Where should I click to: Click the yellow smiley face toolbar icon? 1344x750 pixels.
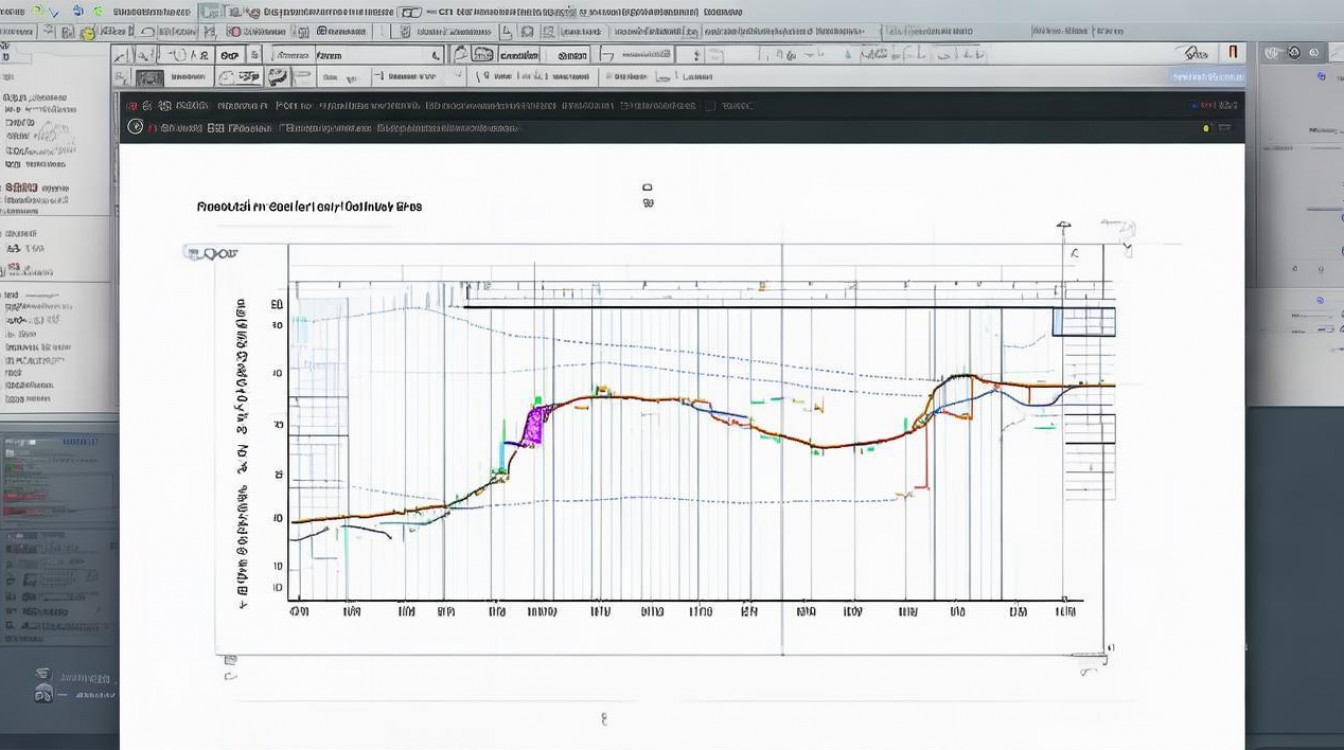point(89,34)
